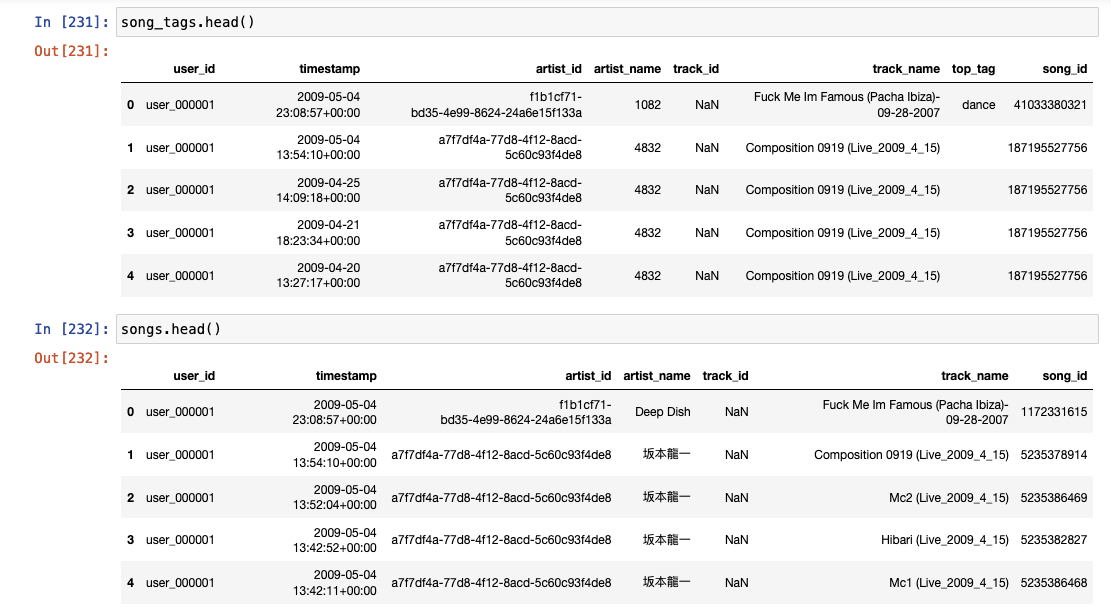Click artist_name value 1082 in first table

[648, 105]
